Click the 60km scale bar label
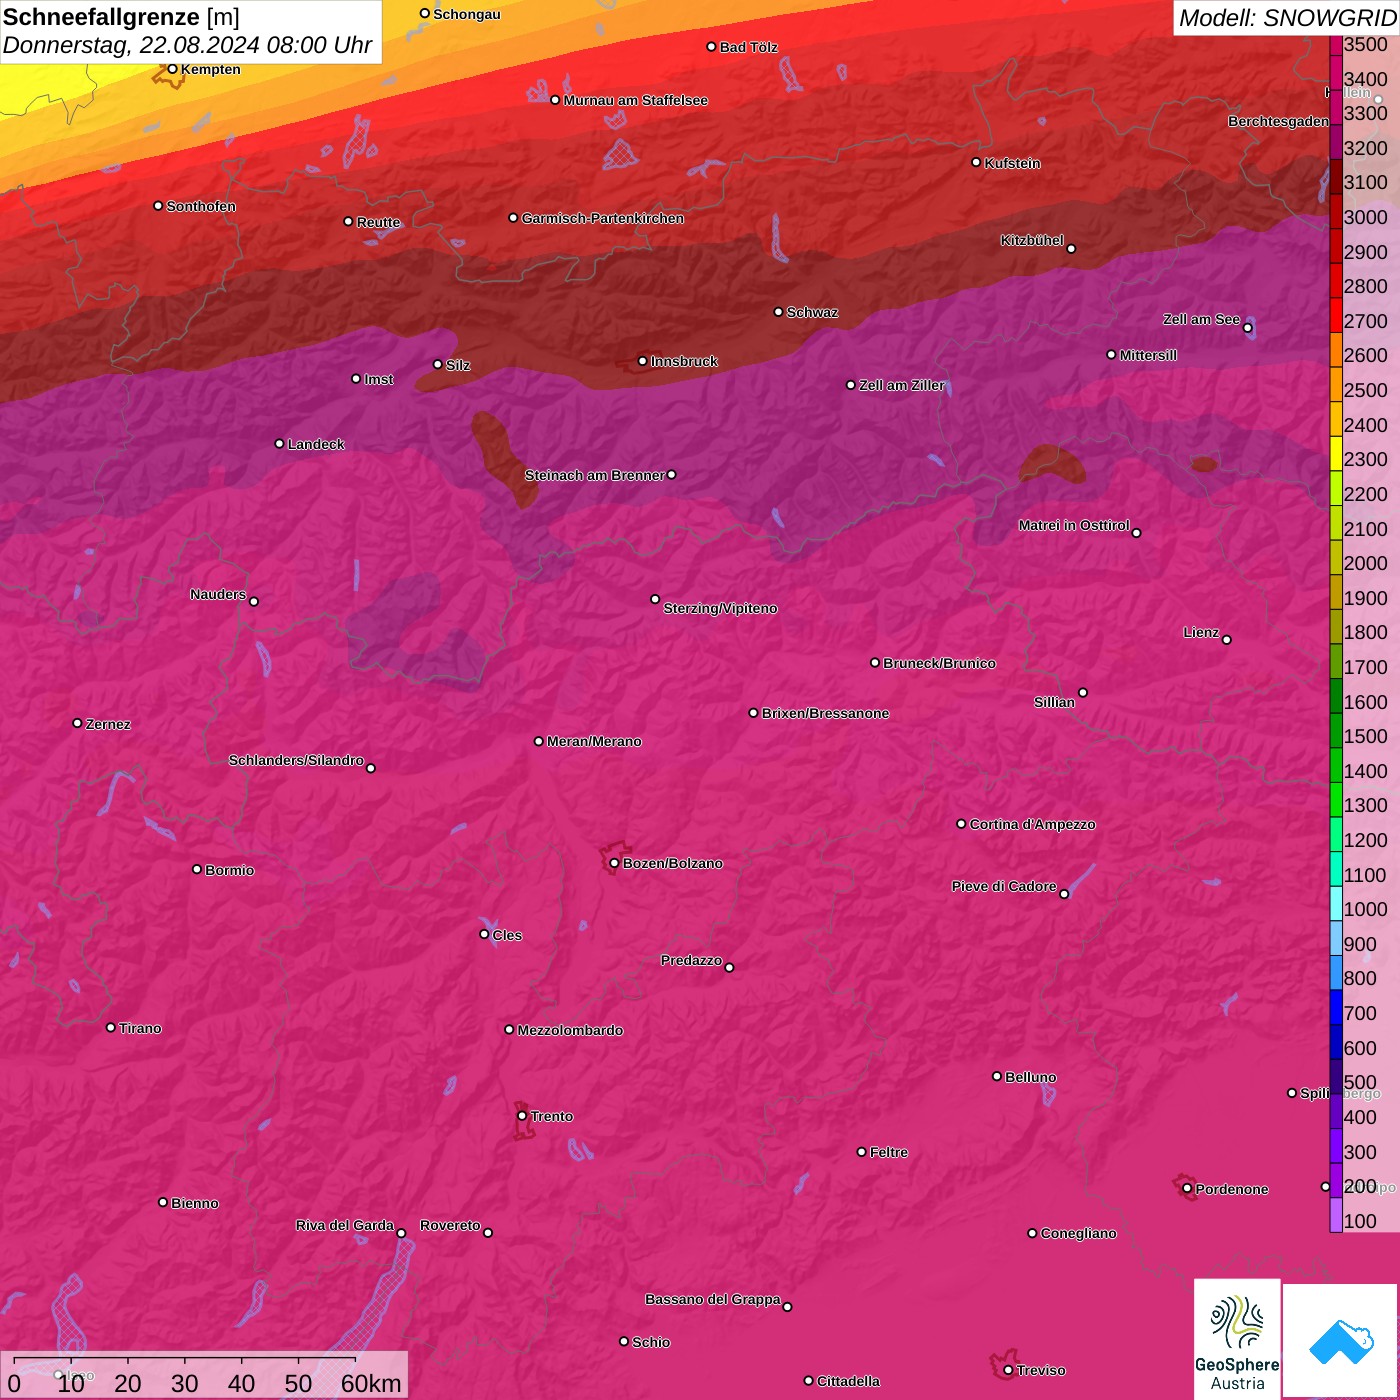Viewport: 1400px width, 1400px height. (371, 1383)
